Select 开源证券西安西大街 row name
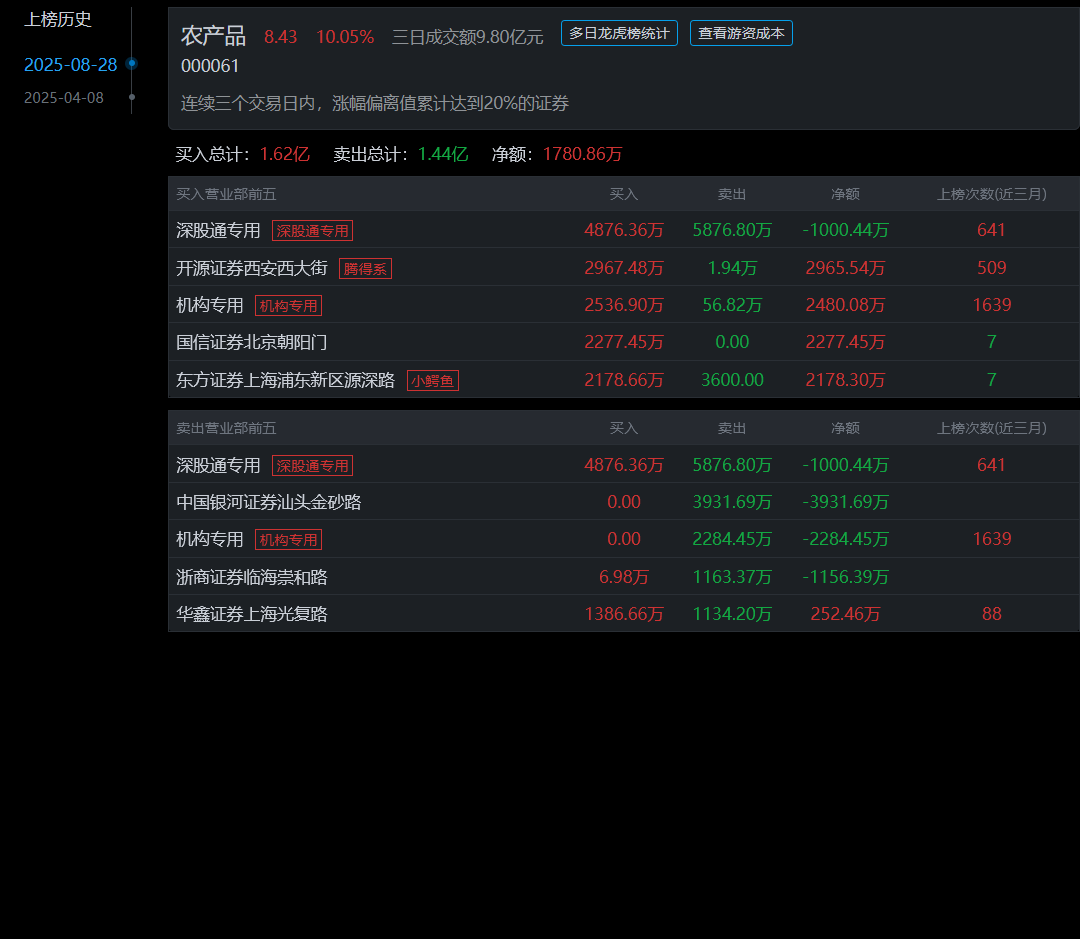1080x939 pixels. 251,268
